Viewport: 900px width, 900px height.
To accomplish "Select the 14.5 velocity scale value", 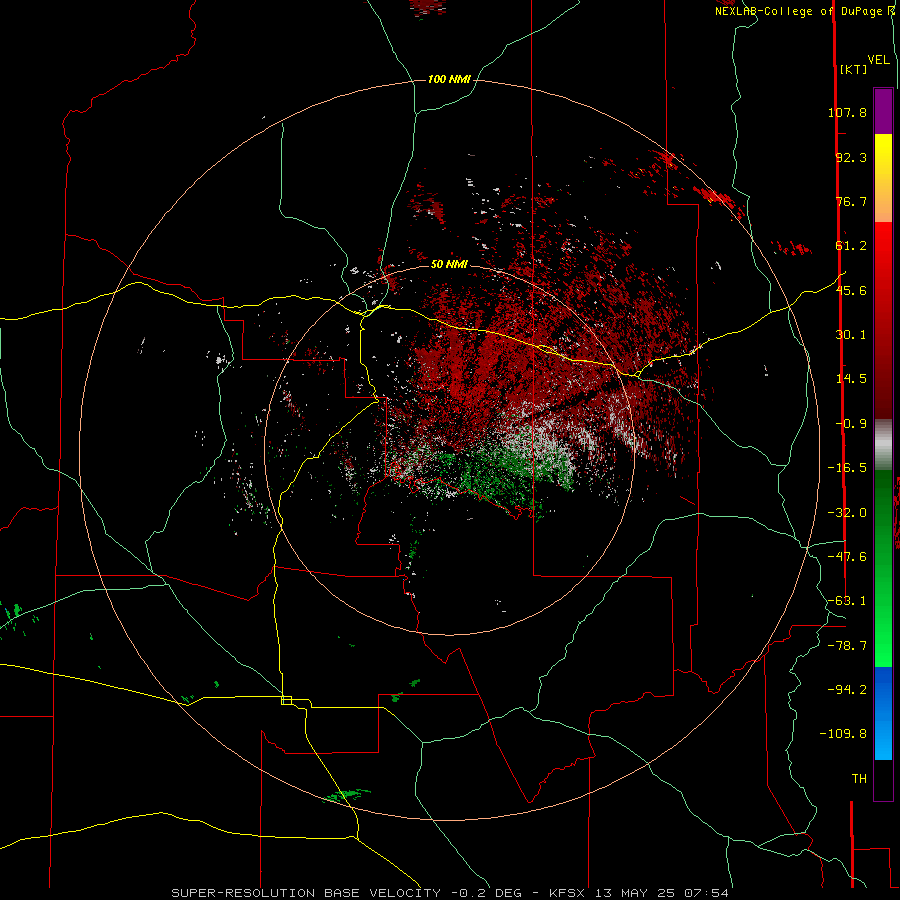I will [851, 379].
